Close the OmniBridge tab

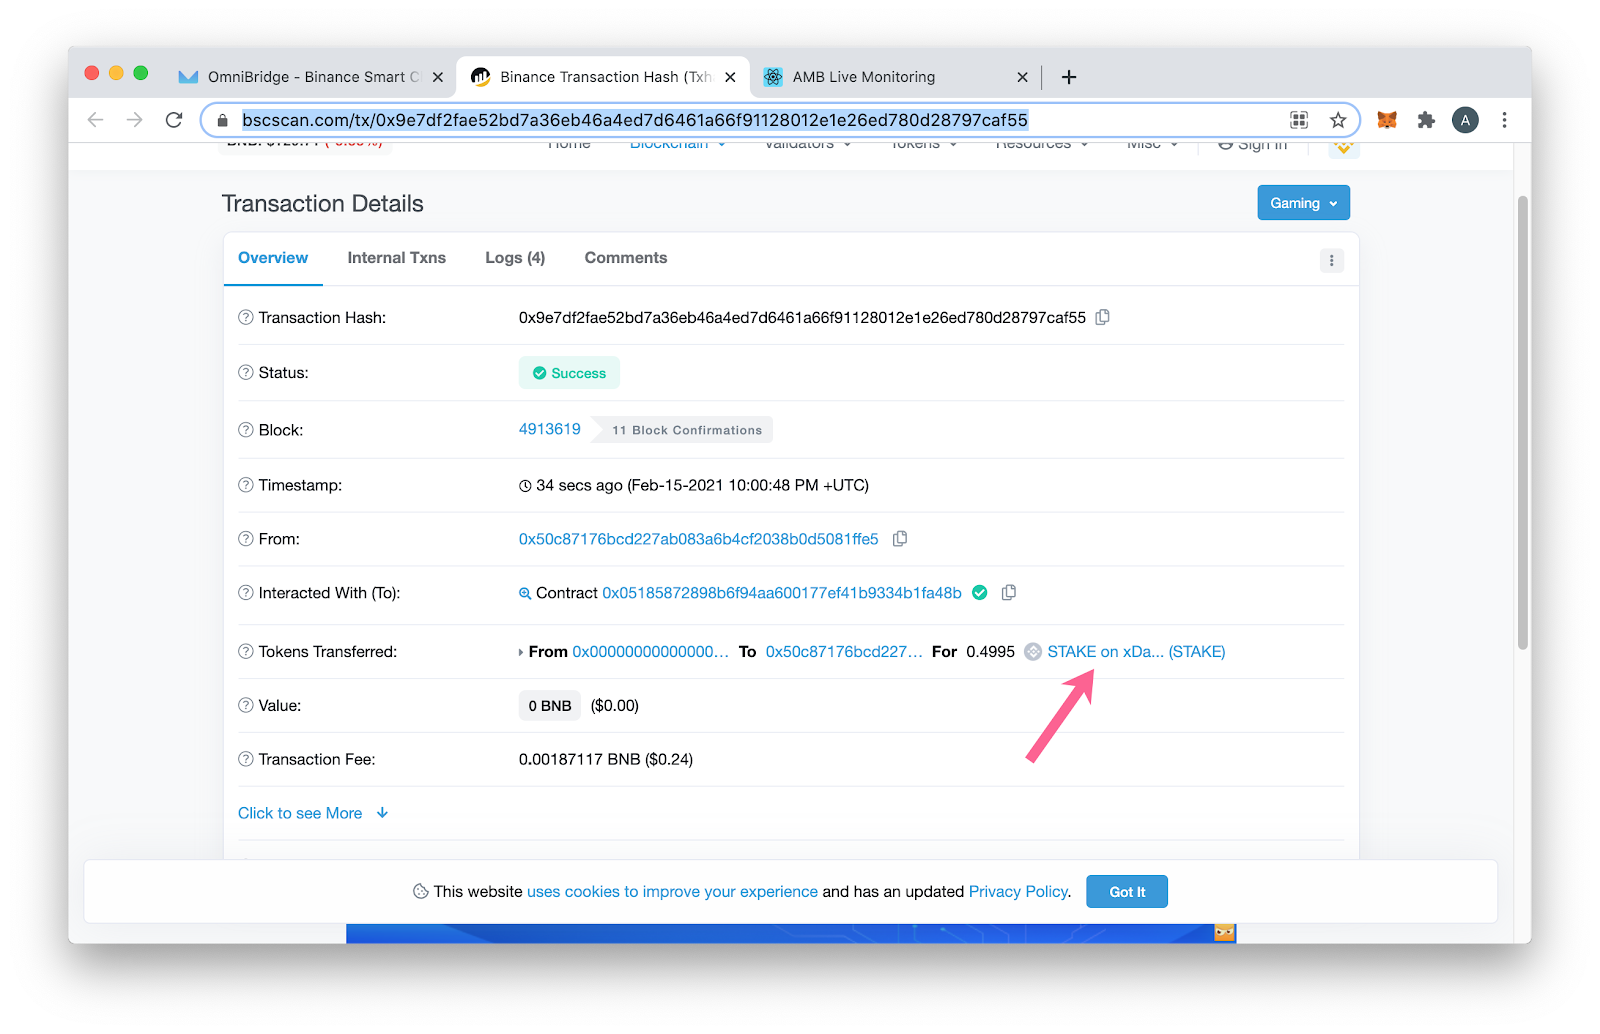pyautogui.click(x=438, y=77)
